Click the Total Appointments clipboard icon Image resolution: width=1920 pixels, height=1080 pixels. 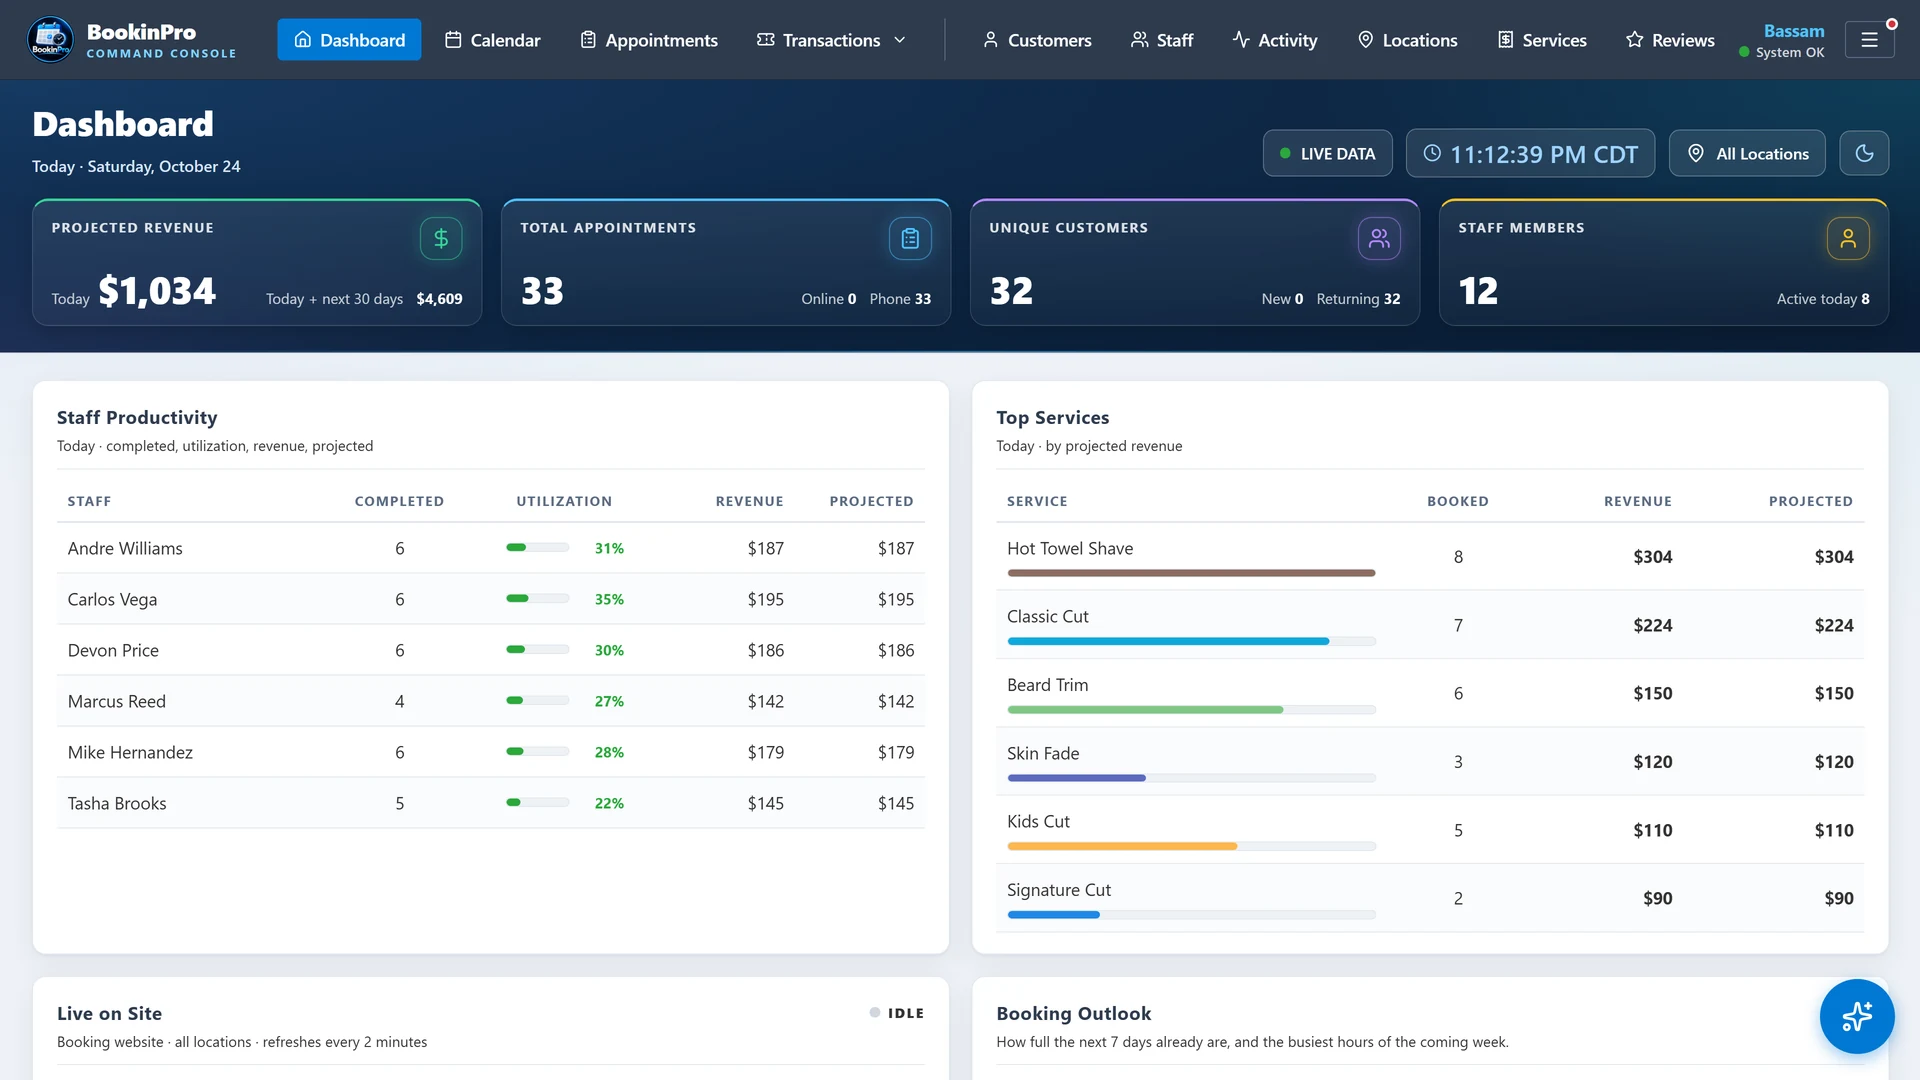(910, 238)
